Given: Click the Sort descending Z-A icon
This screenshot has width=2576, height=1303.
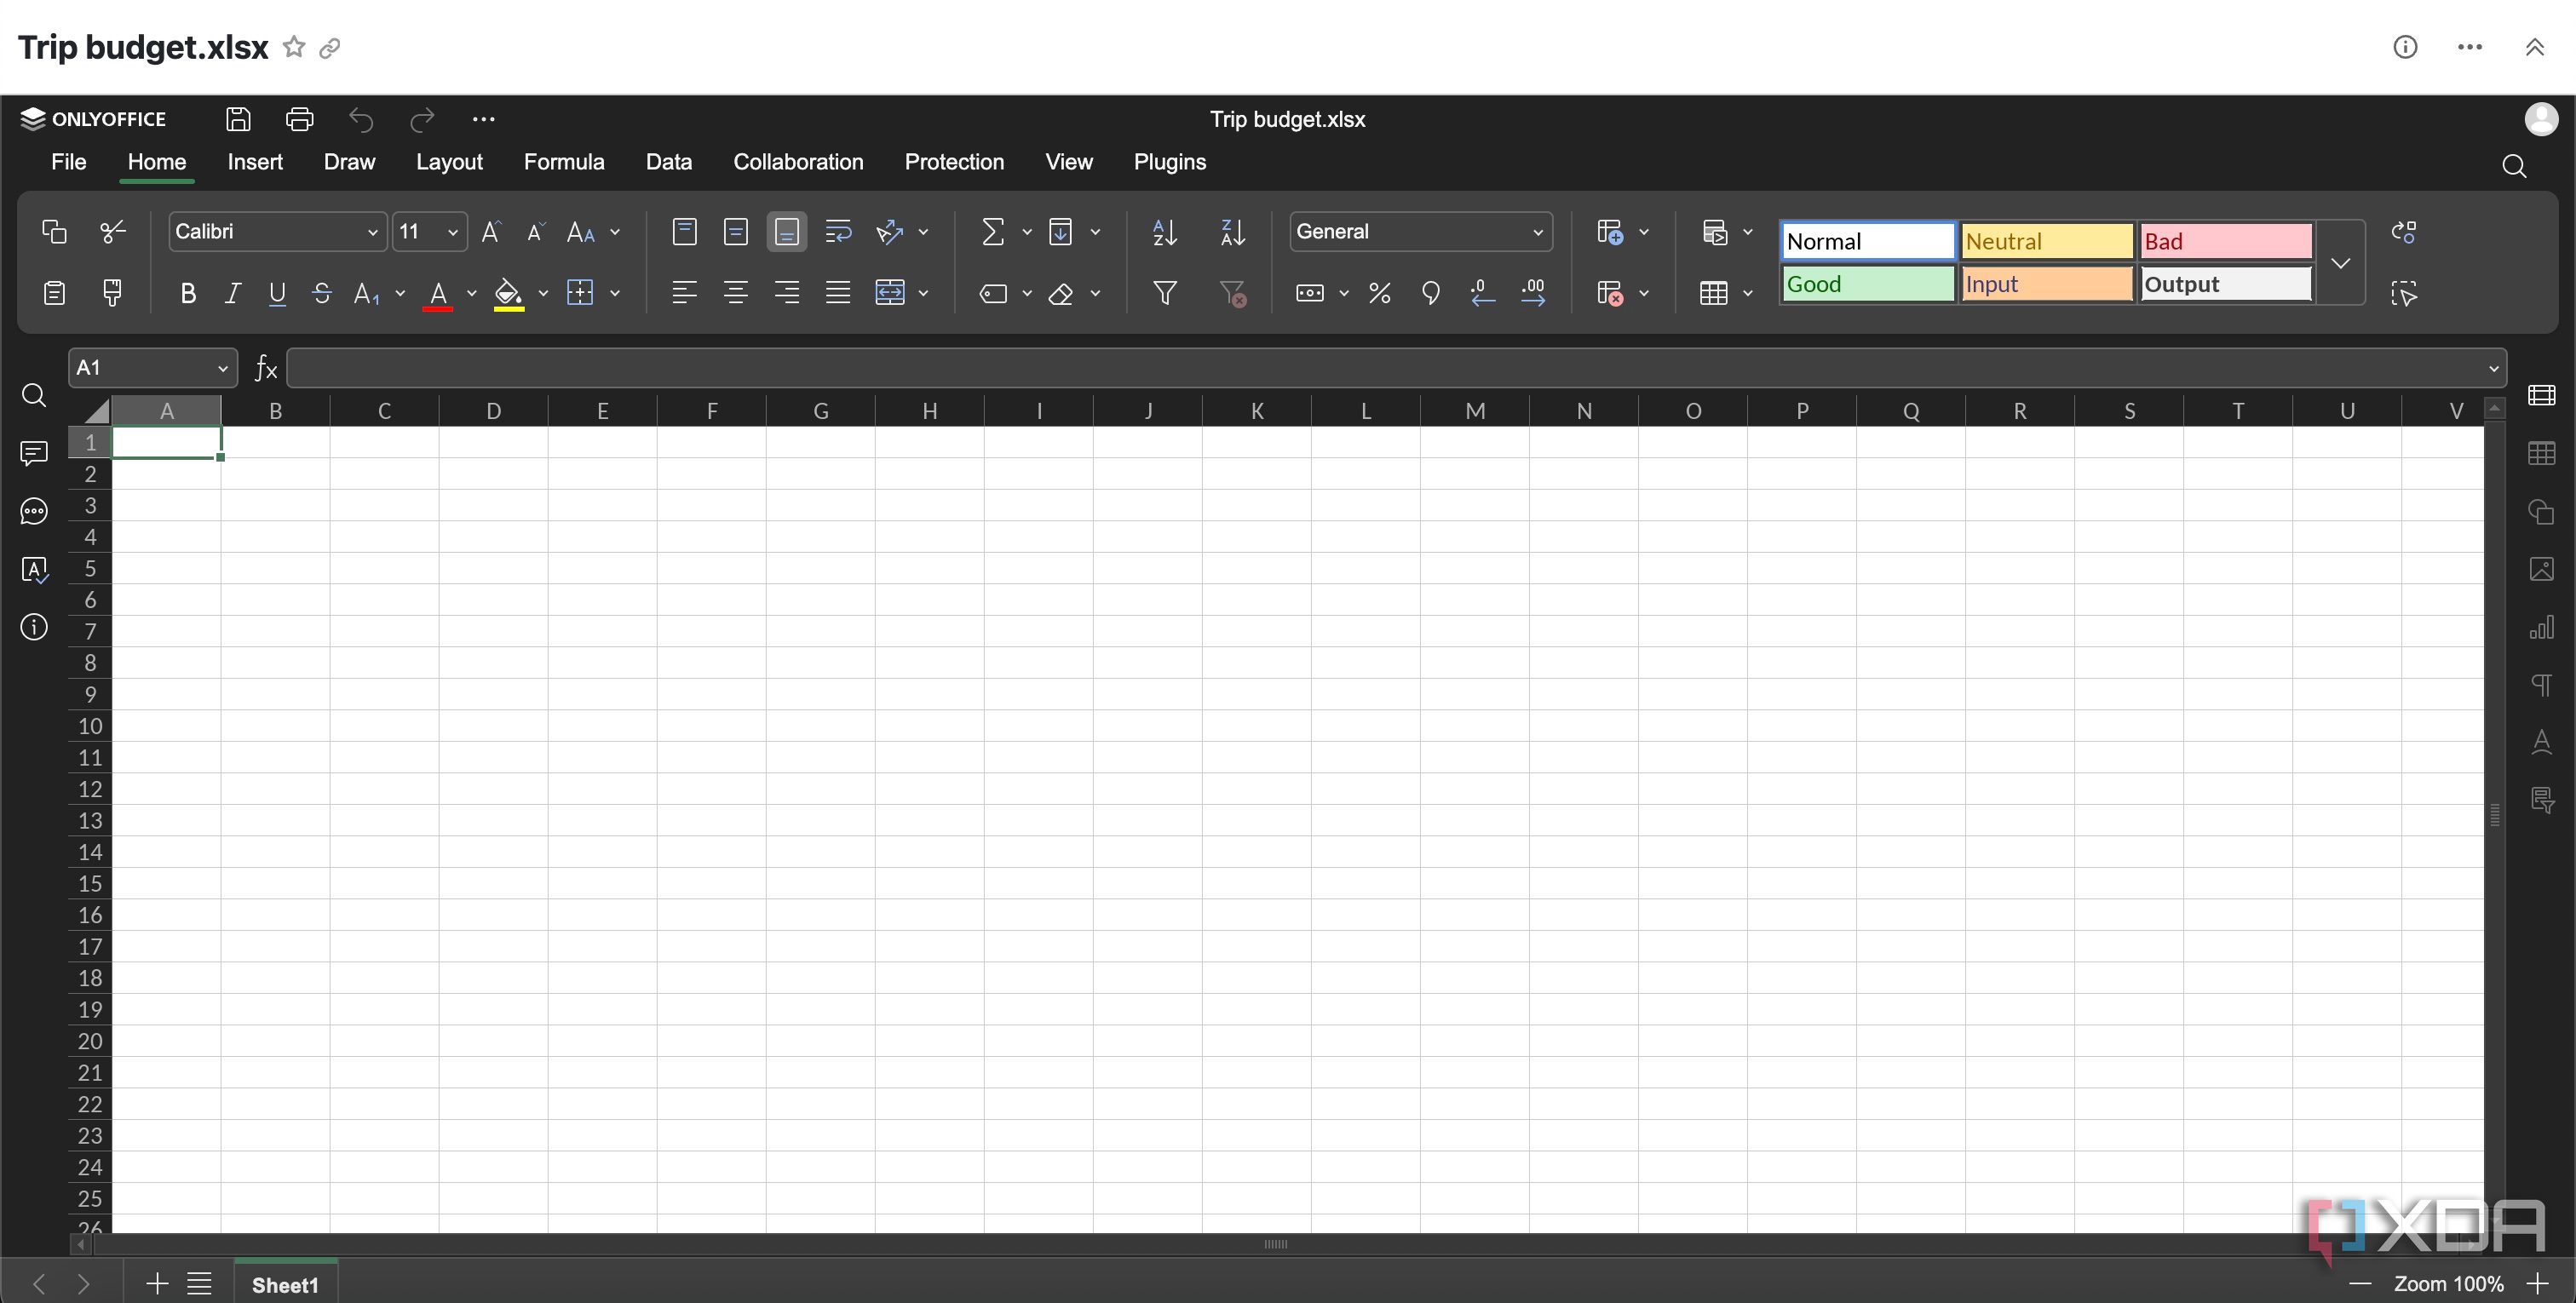Looking at the screenshot, I should [1233, 232].
